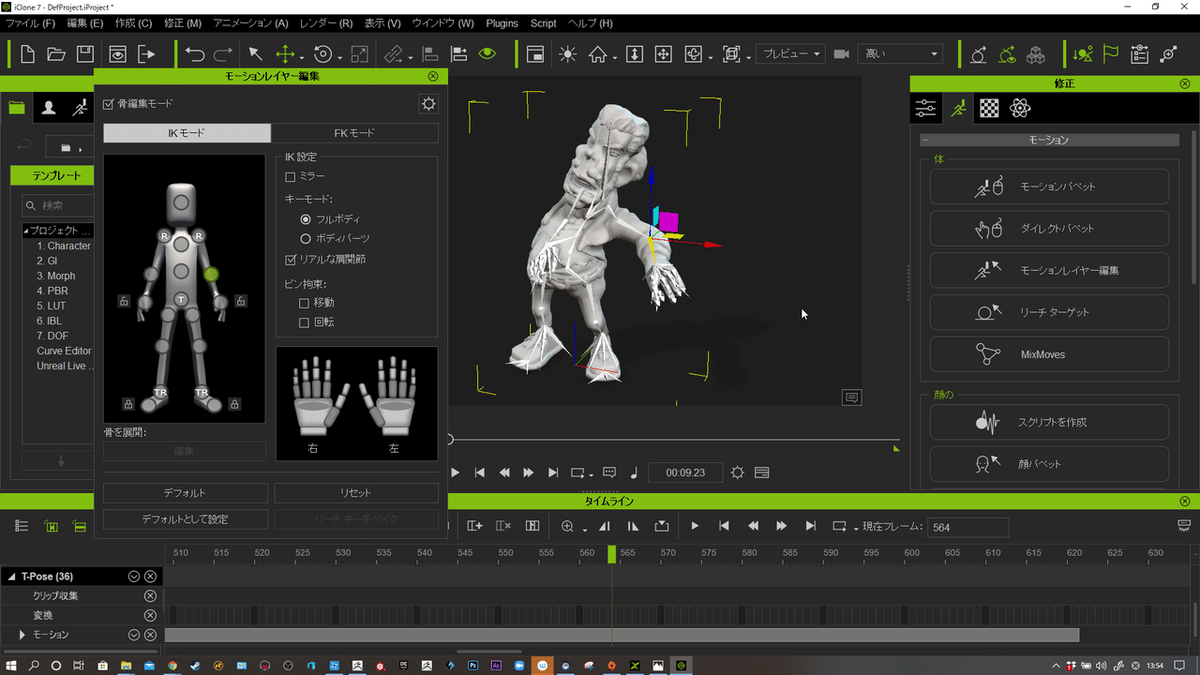Click the video camera icon in toolbar

click(841, 54)
